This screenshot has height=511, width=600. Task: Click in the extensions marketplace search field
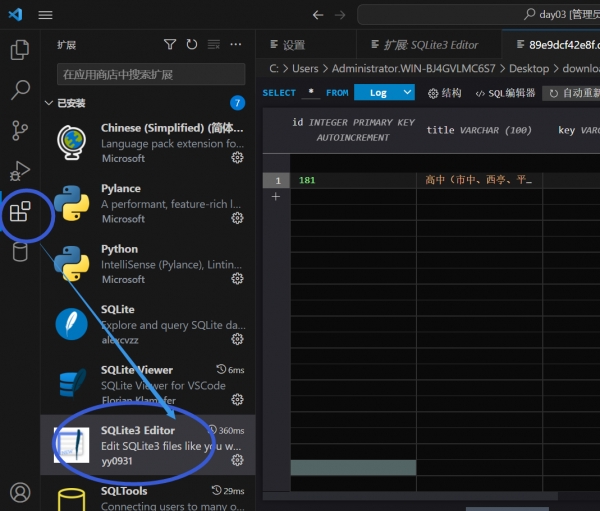151,74
